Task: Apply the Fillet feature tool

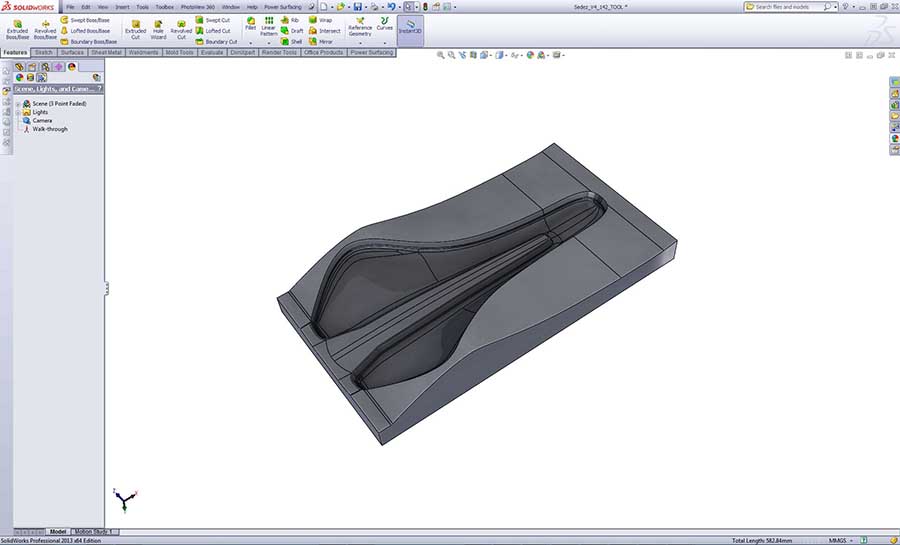Action: (250, 25)
